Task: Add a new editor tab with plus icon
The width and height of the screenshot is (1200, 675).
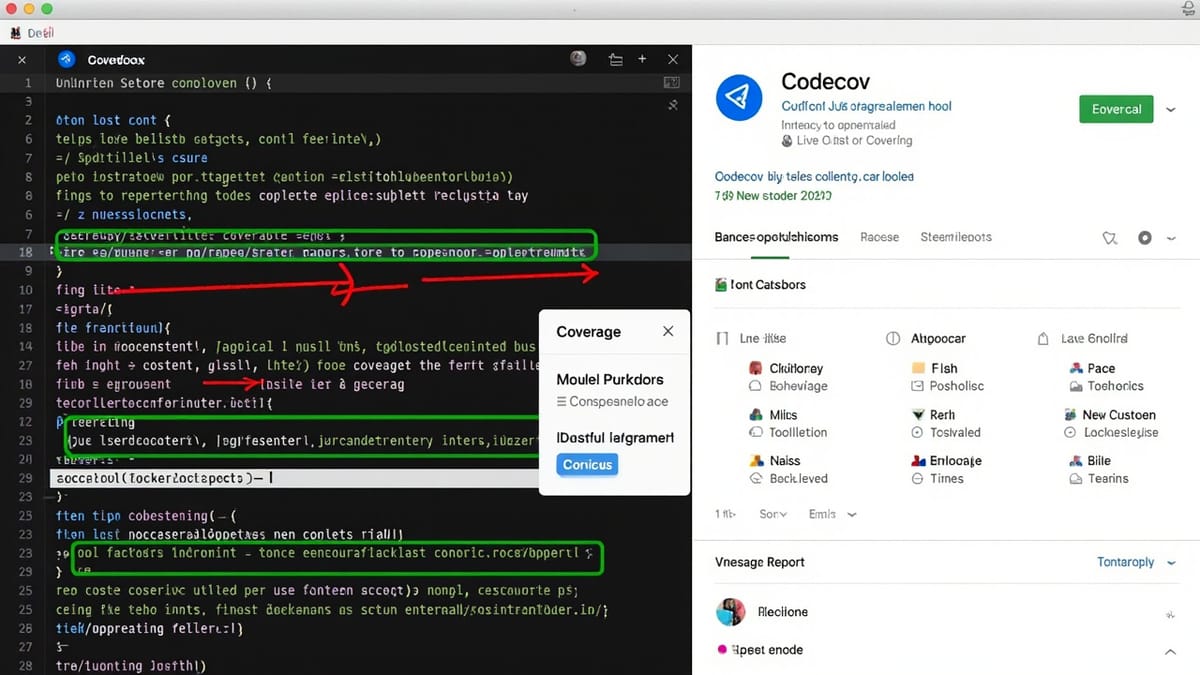Action: click(642, 59)
